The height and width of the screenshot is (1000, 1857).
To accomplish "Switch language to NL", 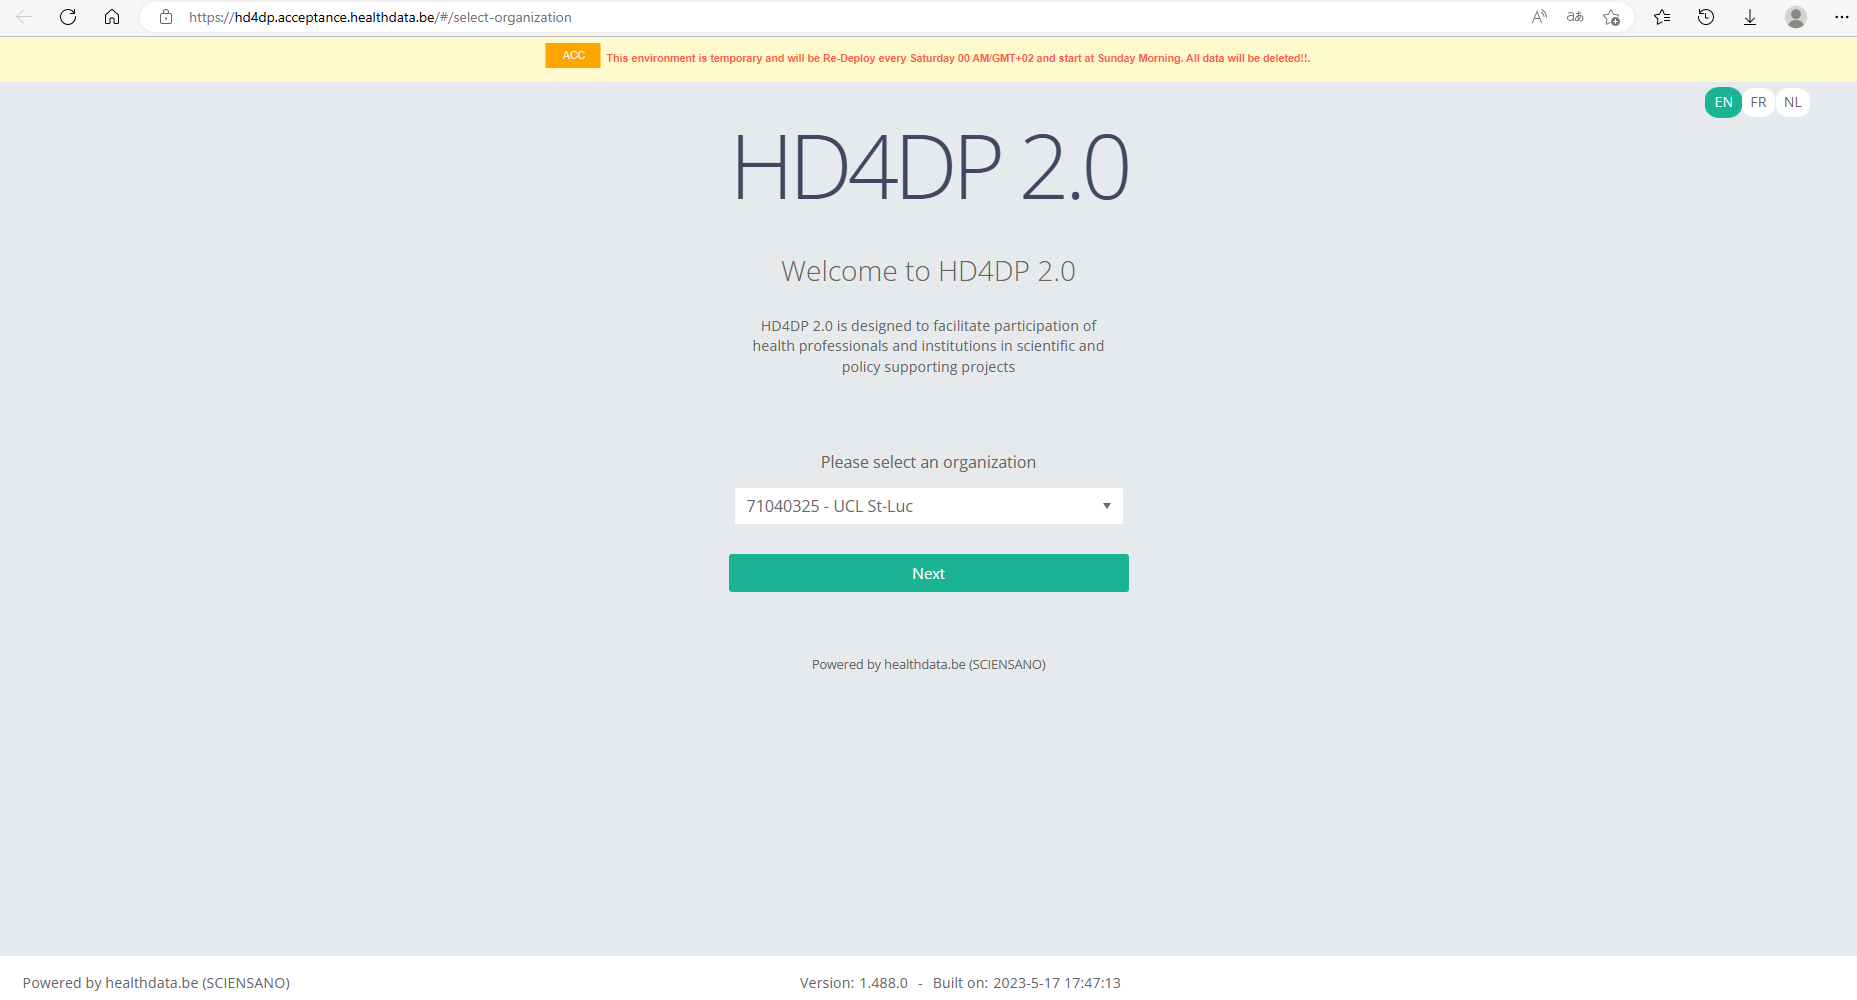I will (x=1793, y=102).
